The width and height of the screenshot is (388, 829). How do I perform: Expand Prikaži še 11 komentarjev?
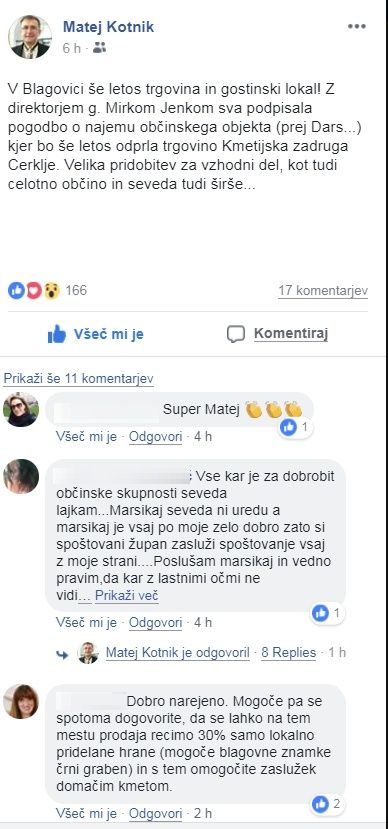(78, 379)
